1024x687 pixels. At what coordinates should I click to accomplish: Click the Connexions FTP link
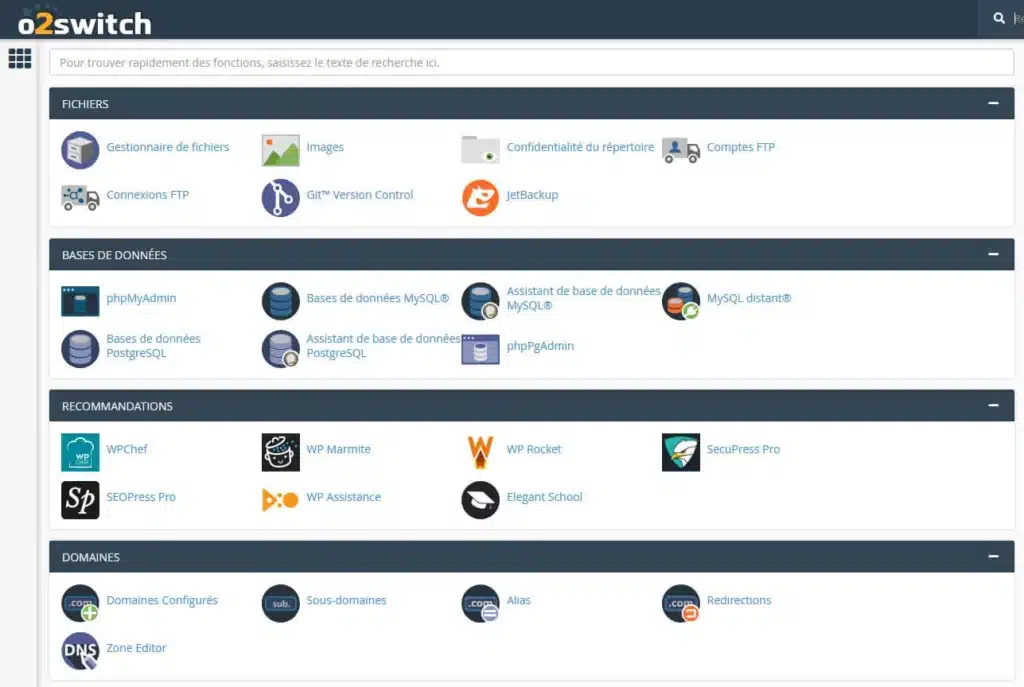[148, 195]
